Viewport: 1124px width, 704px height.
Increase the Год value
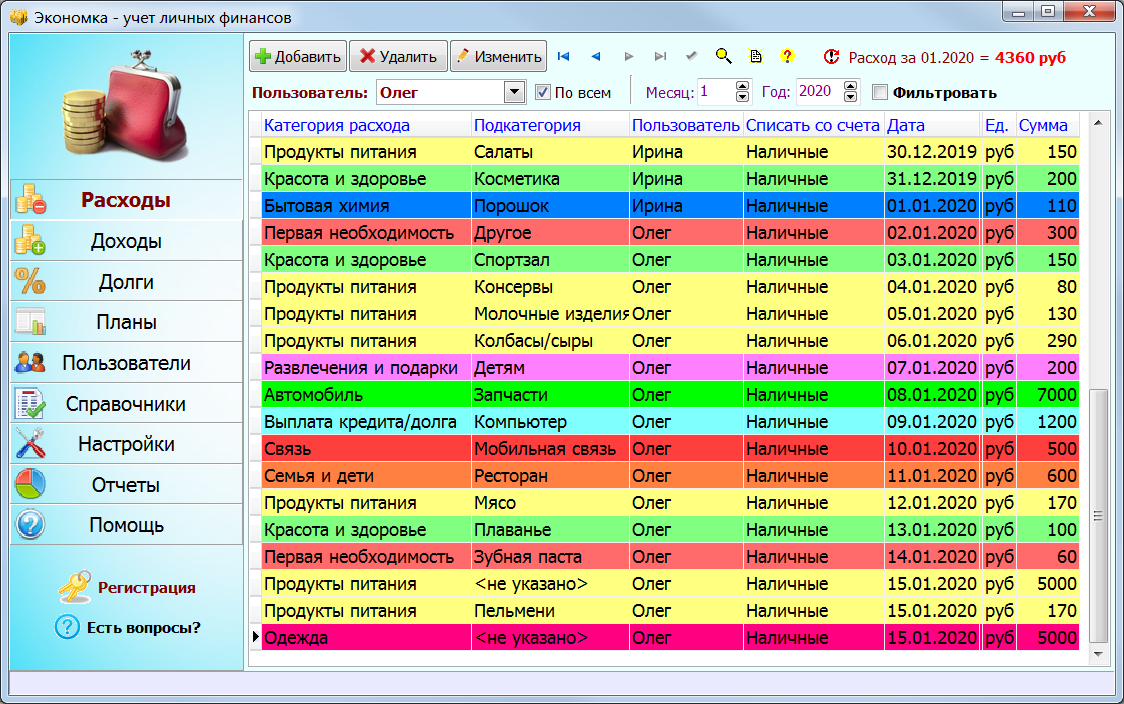pos(851,86)
